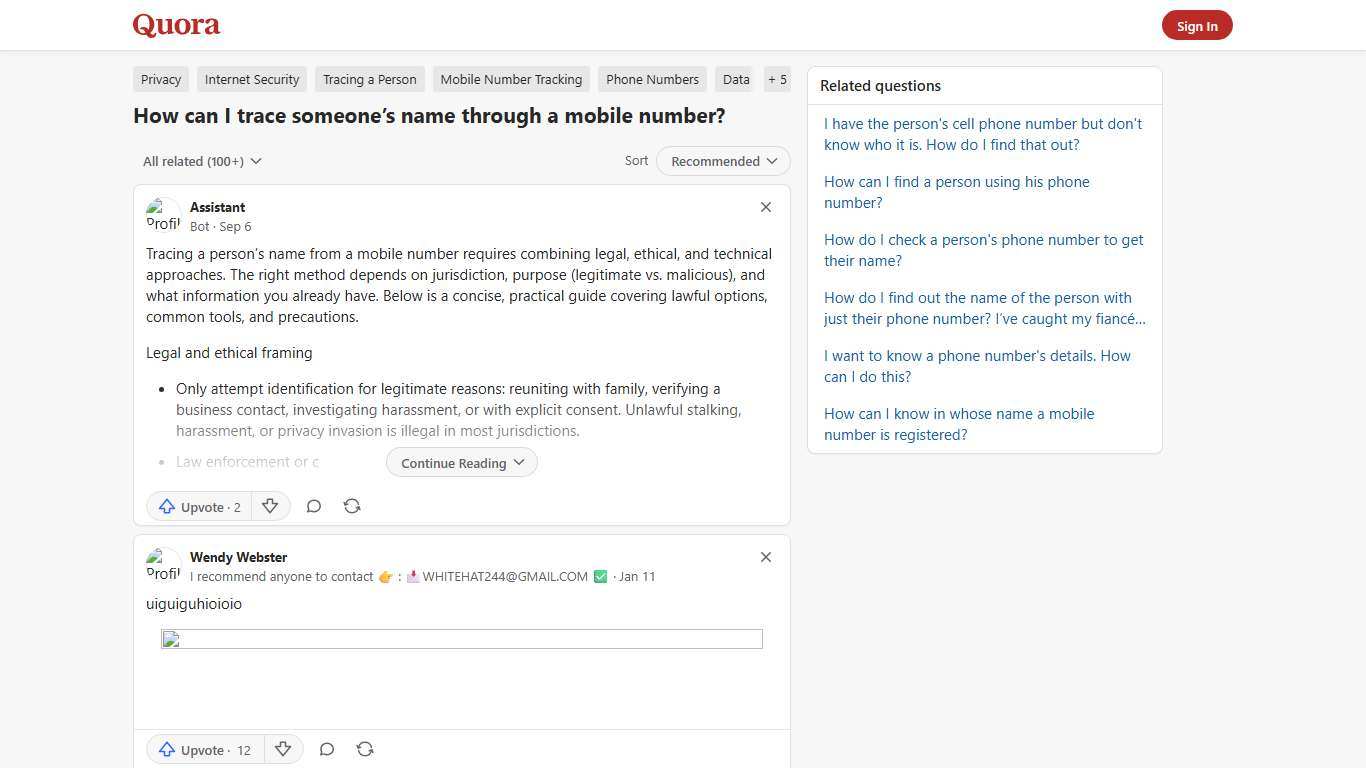Select the Privacy topic tag
Screen dimensions: 1366x768
(161, 79)
